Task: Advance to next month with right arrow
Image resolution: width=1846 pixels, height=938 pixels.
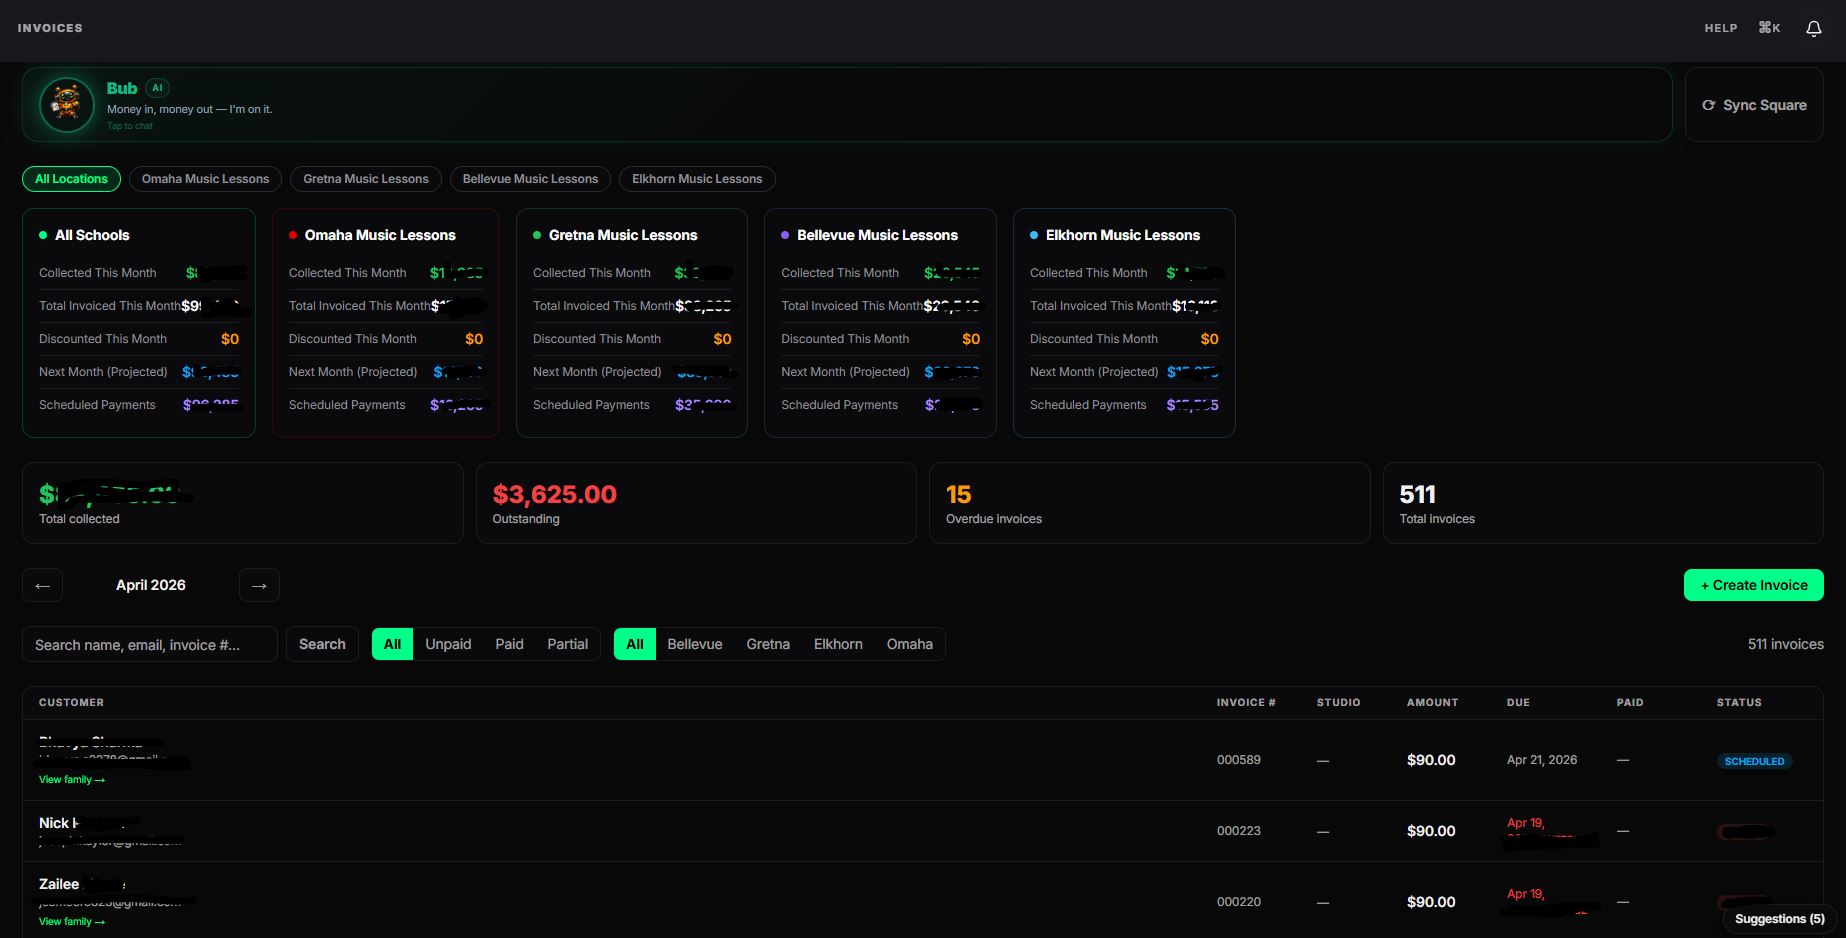Action: point(259,585)
